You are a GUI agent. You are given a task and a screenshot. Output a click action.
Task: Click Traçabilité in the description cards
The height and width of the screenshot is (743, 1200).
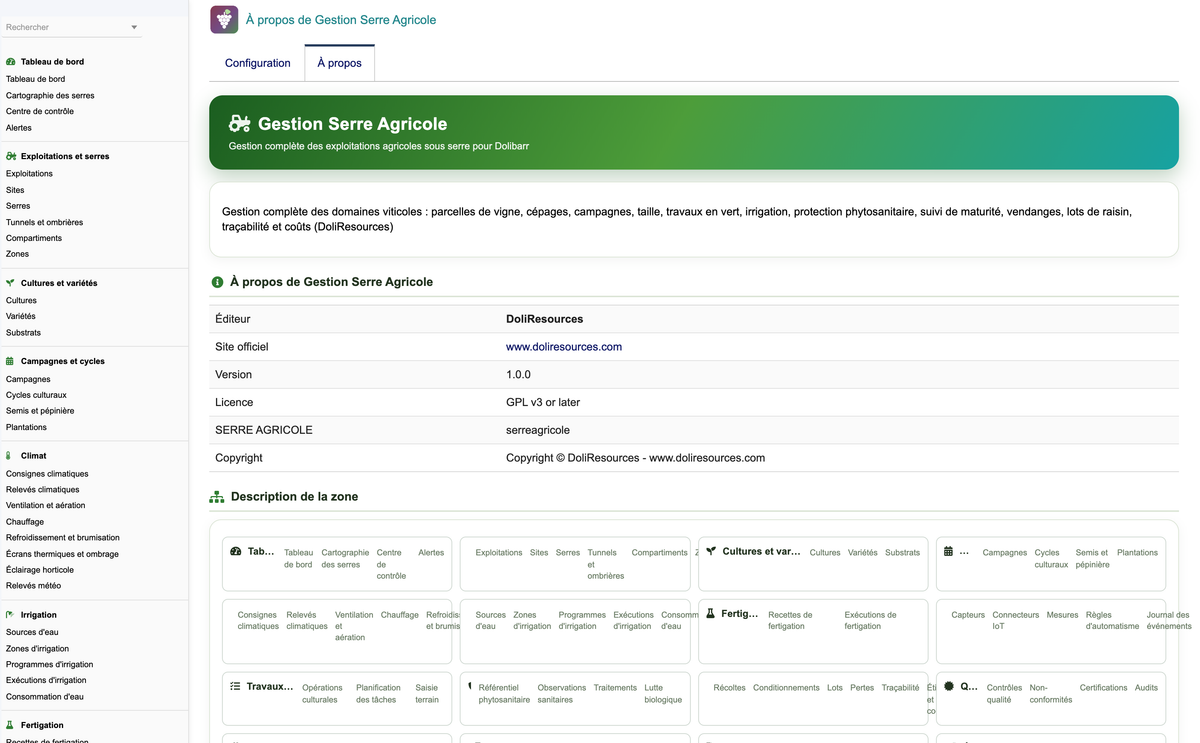[900, 688]
